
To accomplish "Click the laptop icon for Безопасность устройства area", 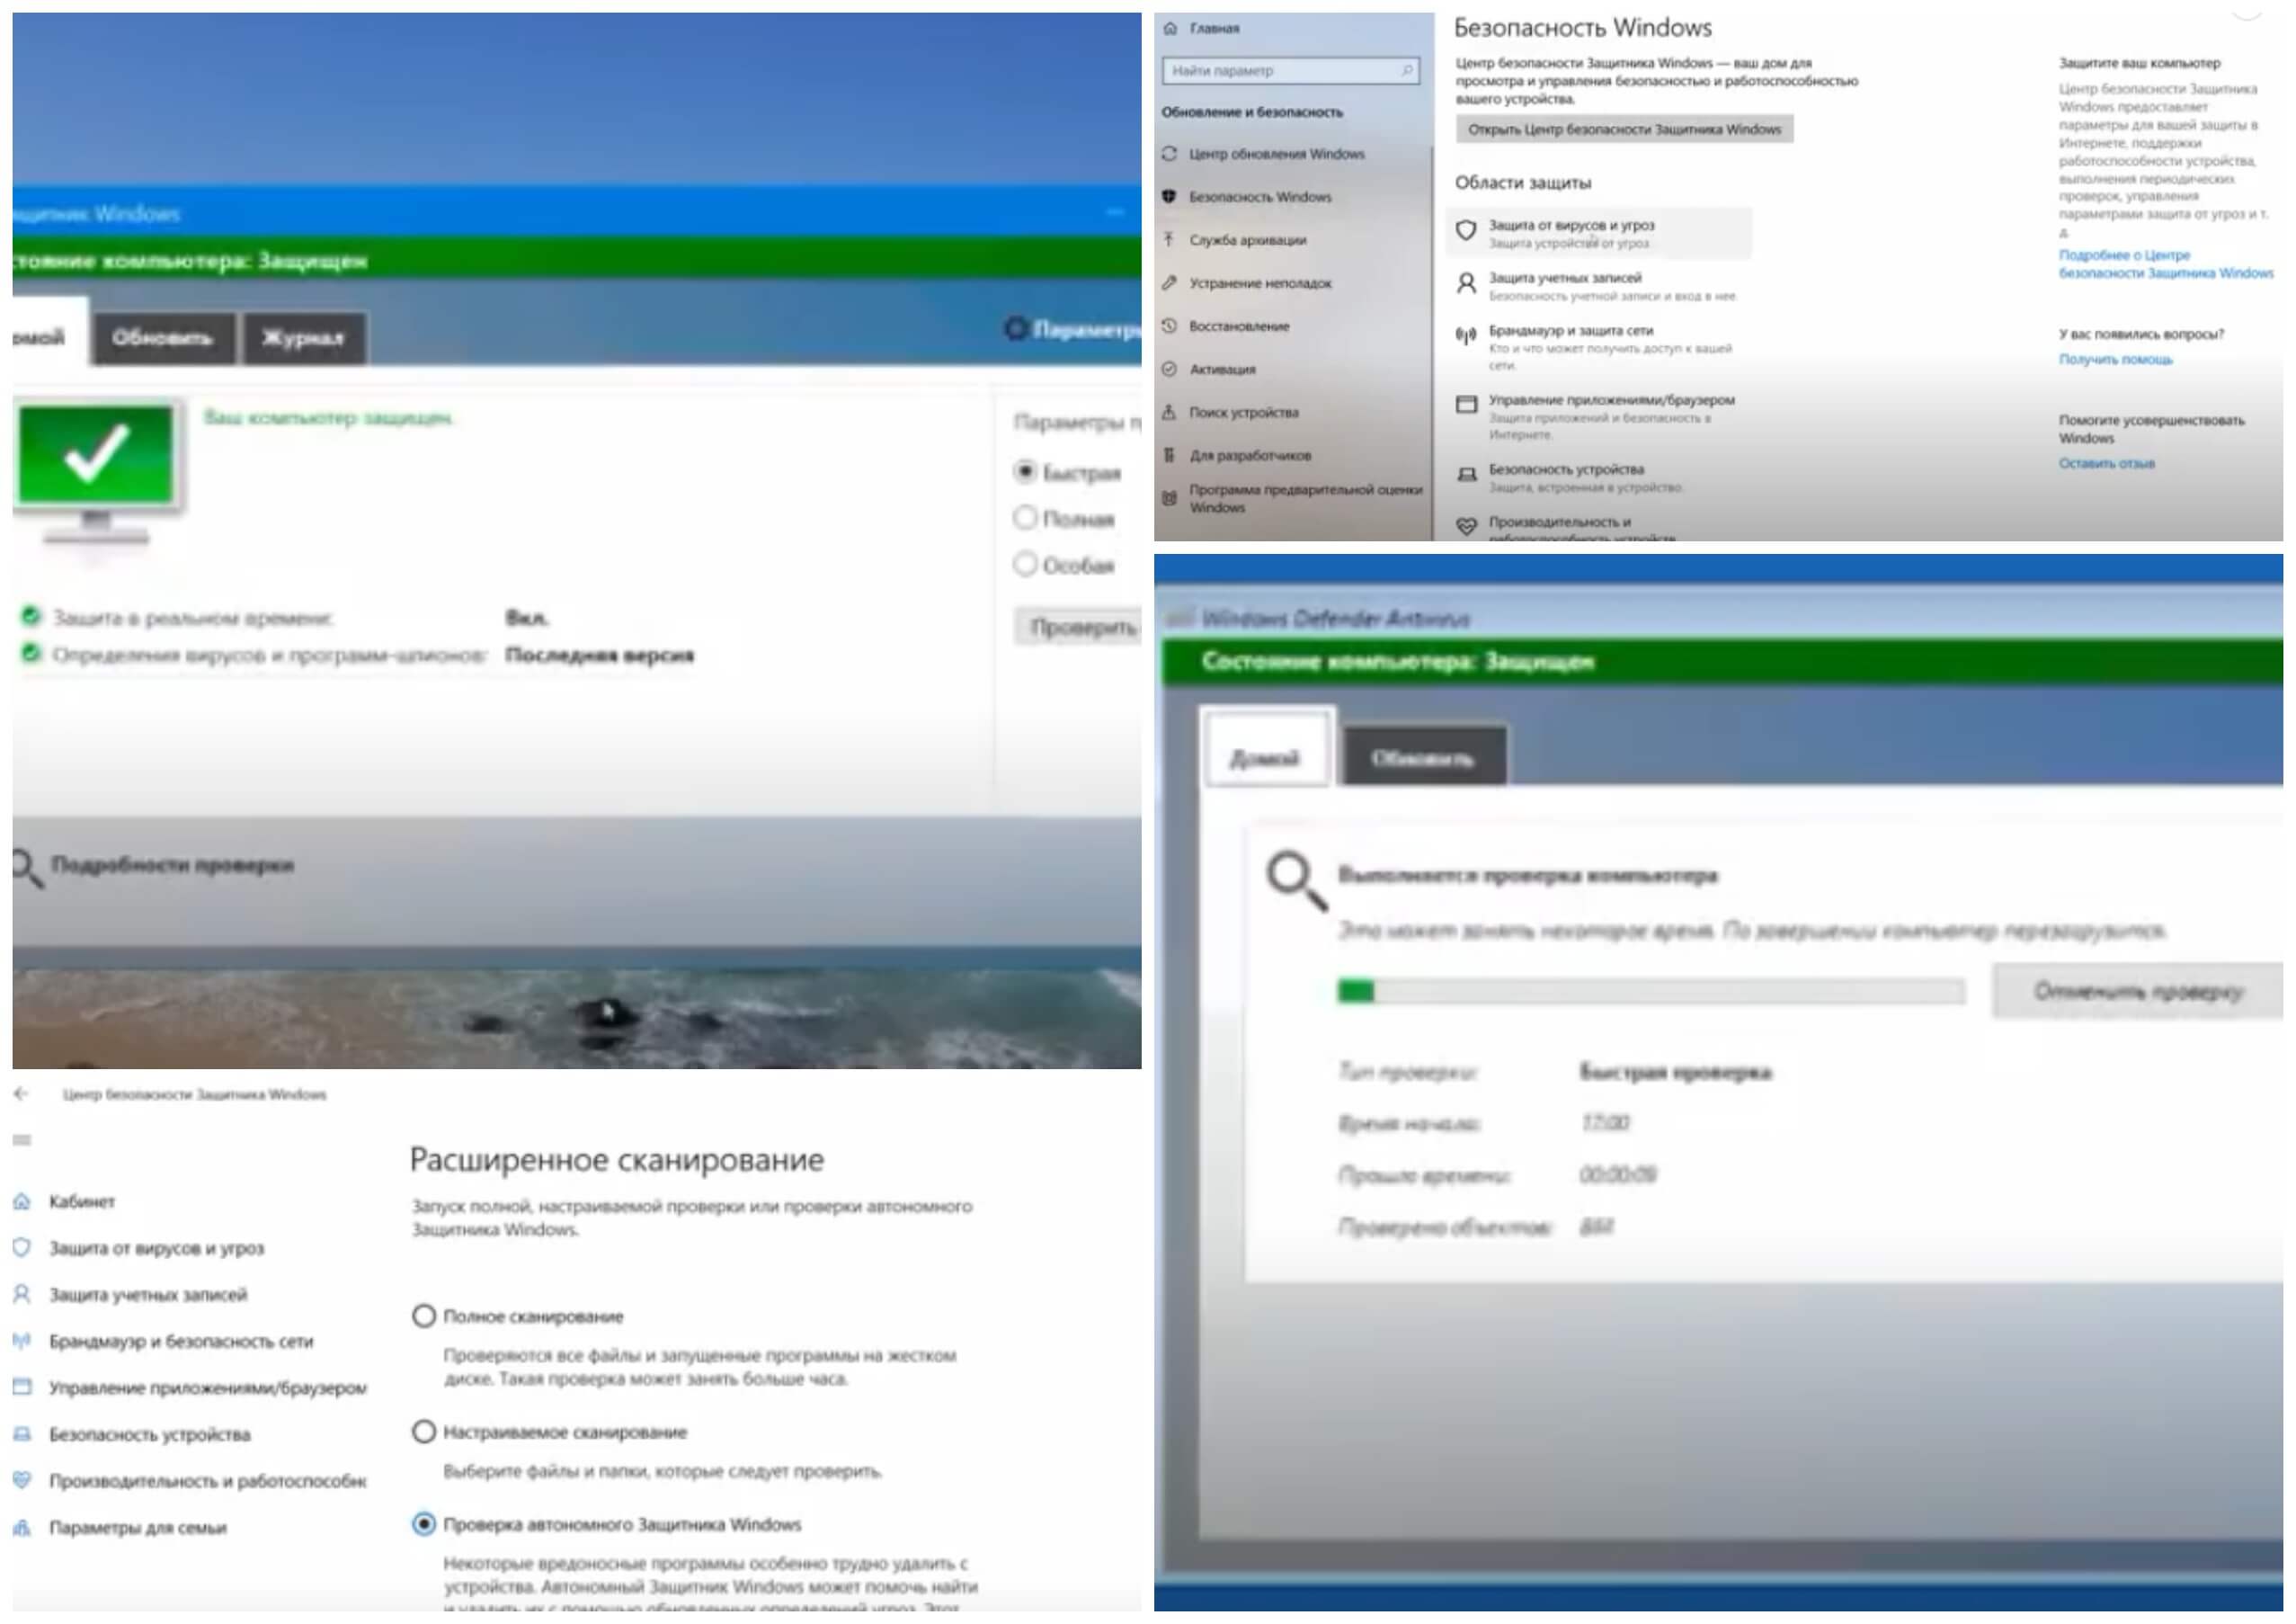I will coord(1466,475).
